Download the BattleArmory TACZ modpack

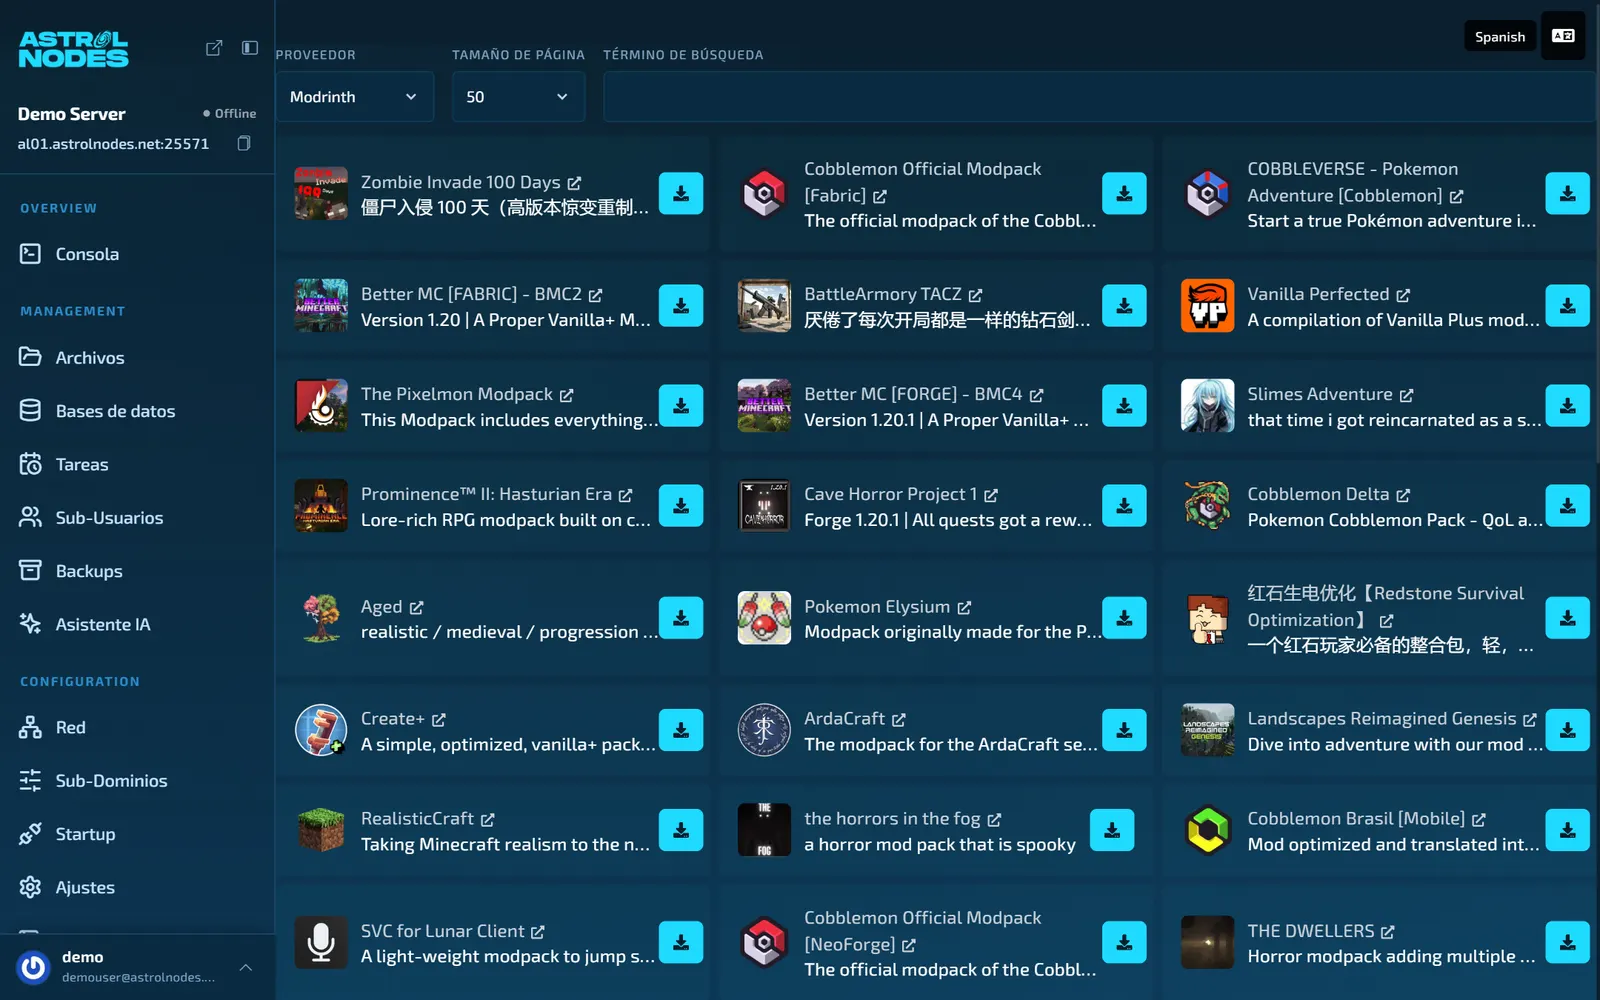pyautogui.click(x=1124, y=306)
